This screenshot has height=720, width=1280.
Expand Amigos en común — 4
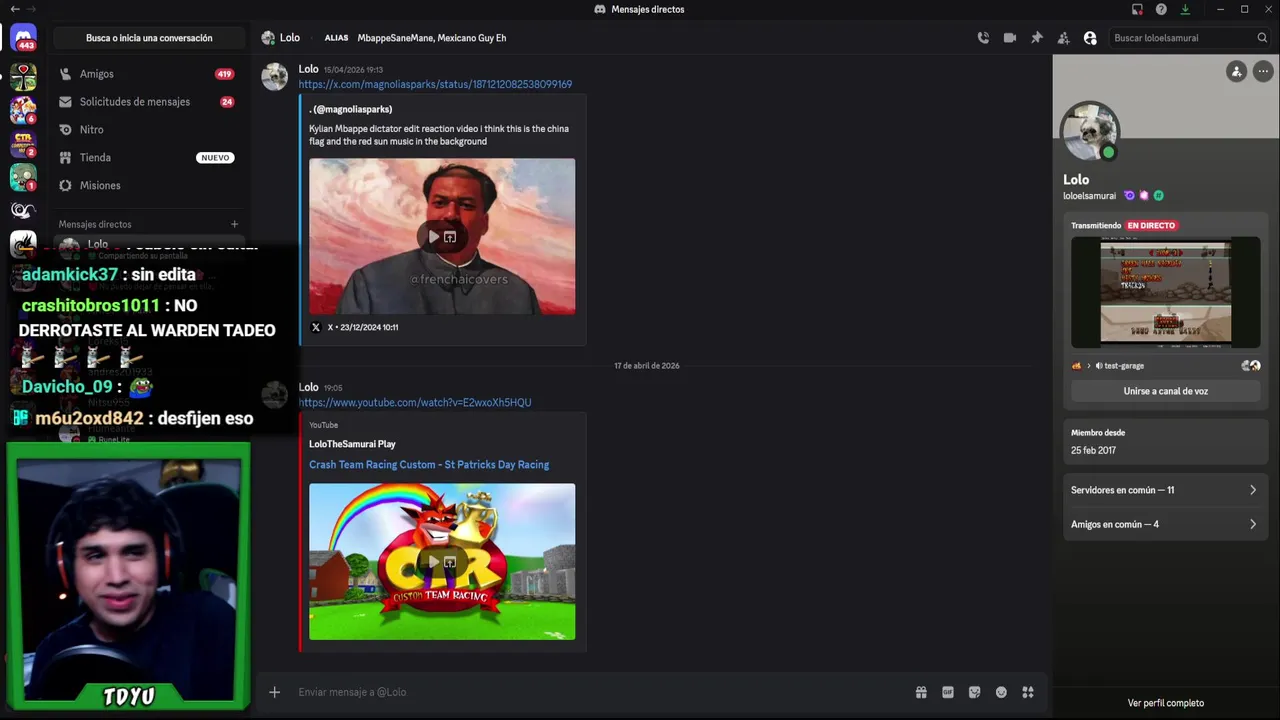(1165, 524)
